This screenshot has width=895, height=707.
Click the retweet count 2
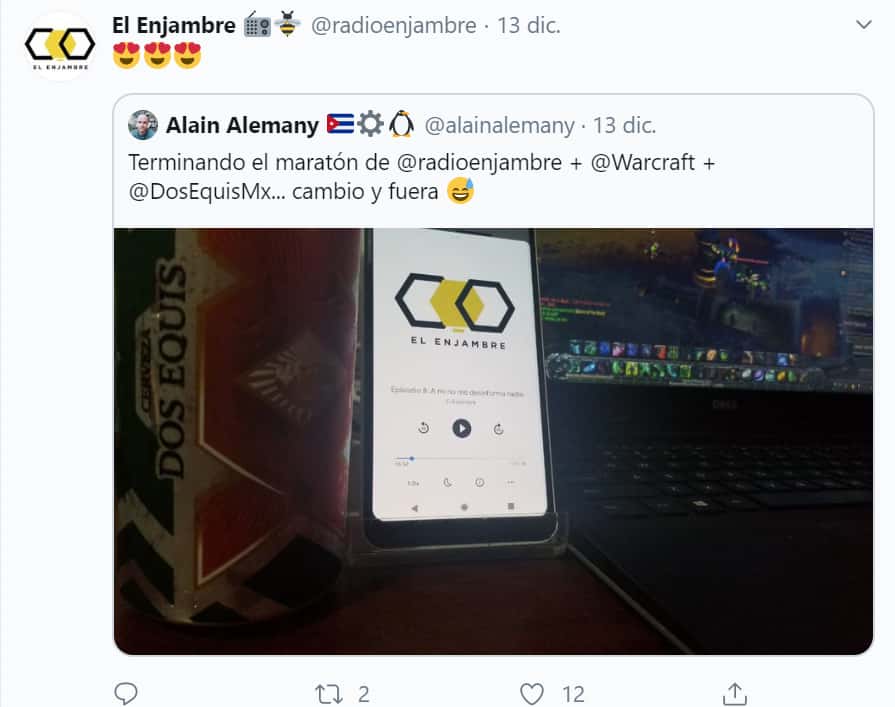pos(364,694)
